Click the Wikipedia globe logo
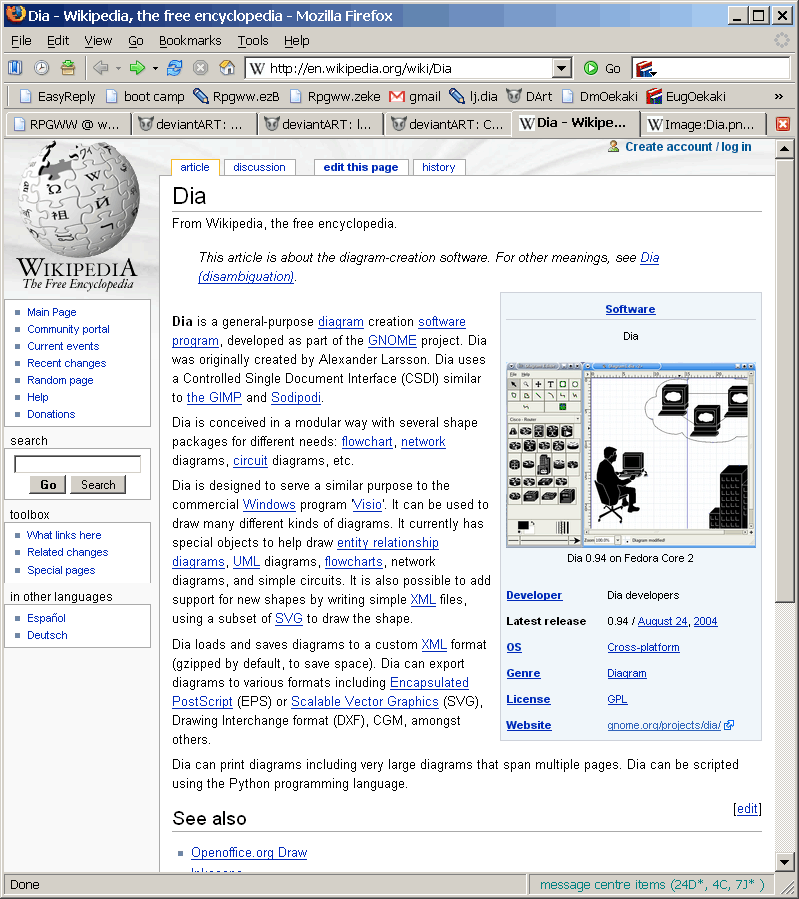Screen dimensions: 799x899 tap(78, 199)
